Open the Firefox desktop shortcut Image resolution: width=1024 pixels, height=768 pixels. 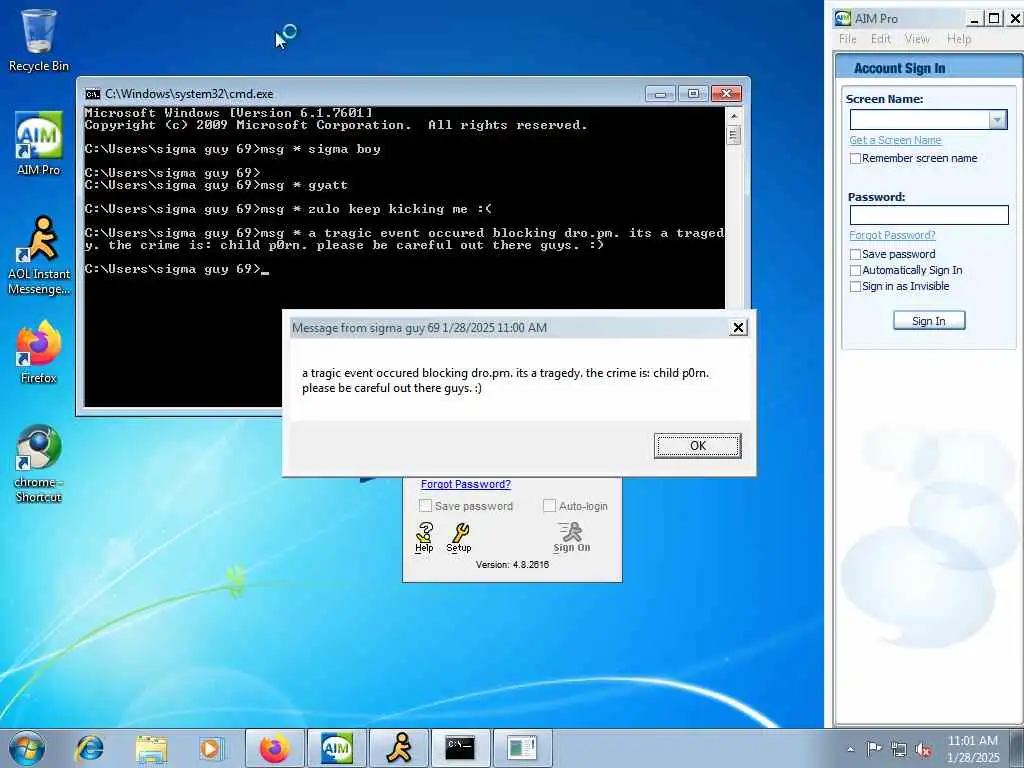(x=39, y=351)
